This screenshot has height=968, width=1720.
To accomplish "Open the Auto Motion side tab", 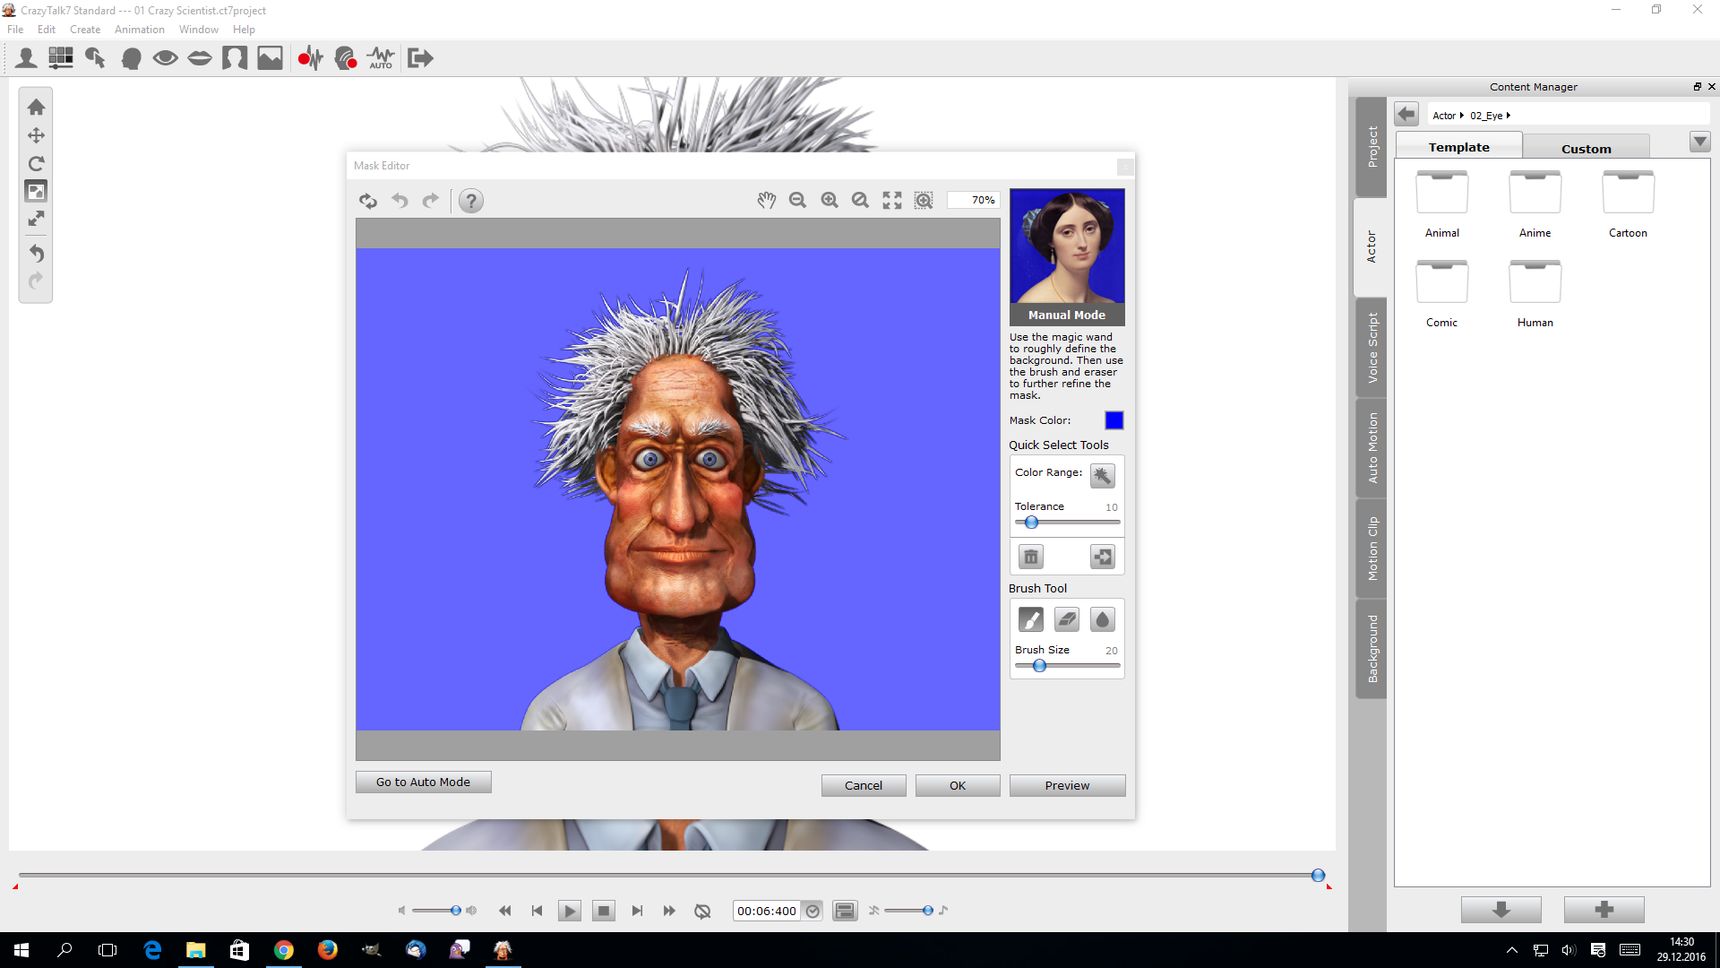I will pyautogui.click(x=1371, y=448).
